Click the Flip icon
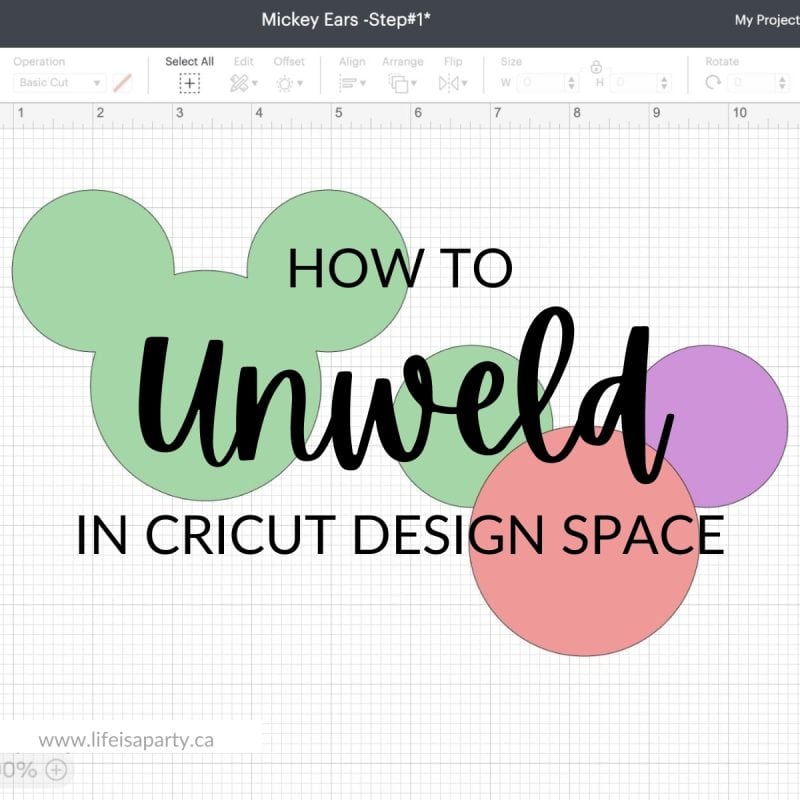Image resolution: width=800 pixels, height=800 pixels. pyautogui.click(x=449, y=82)
